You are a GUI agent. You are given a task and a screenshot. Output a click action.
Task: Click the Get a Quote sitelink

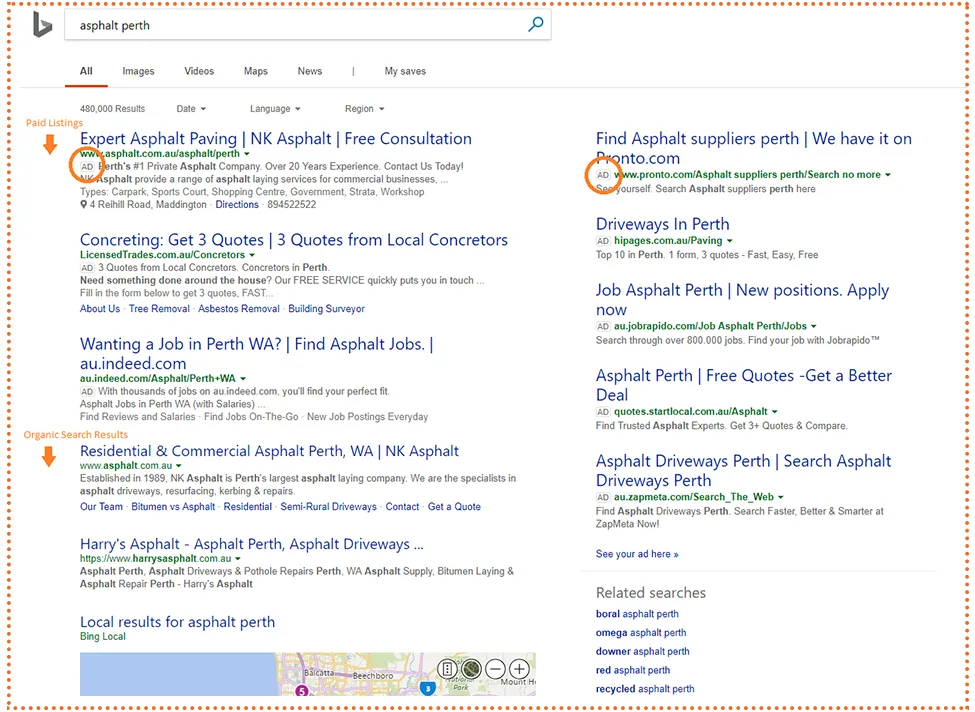(x=454, y=507)
